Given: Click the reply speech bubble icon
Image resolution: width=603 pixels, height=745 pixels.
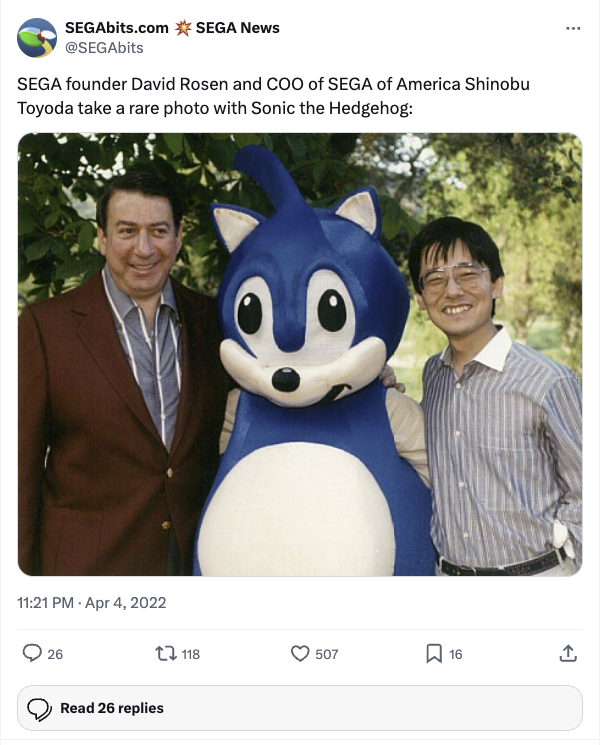Looking at the screenshot, I should (32, 654).
